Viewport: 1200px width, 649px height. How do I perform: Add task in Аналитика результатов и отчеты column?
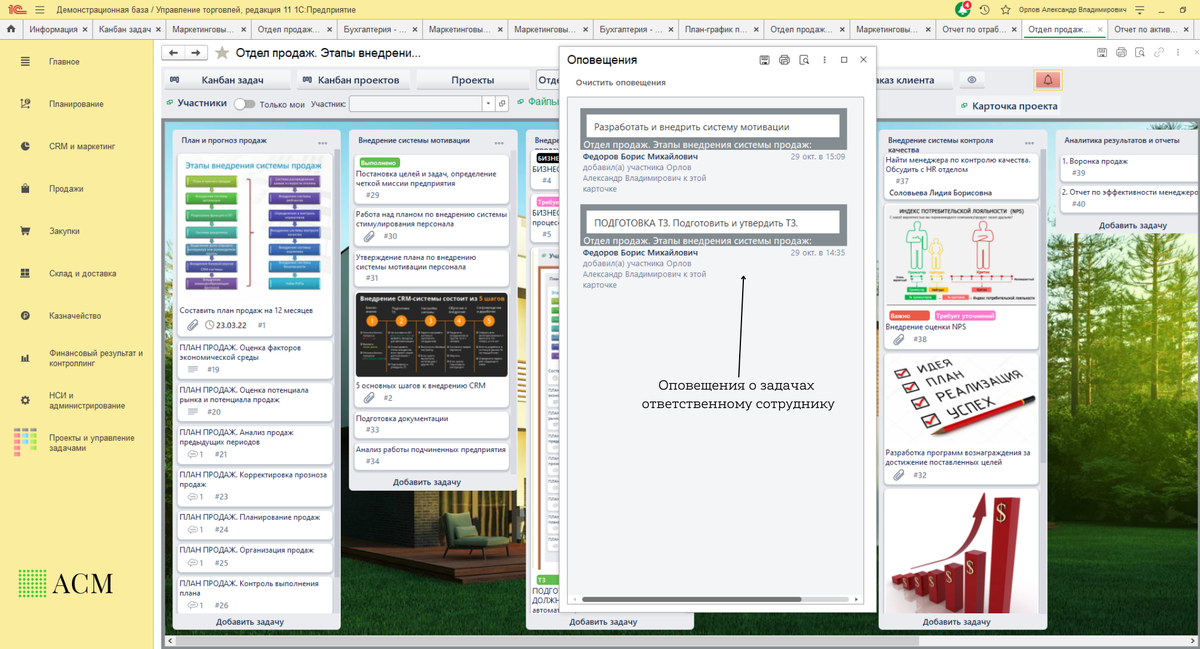click(1133, 225)
